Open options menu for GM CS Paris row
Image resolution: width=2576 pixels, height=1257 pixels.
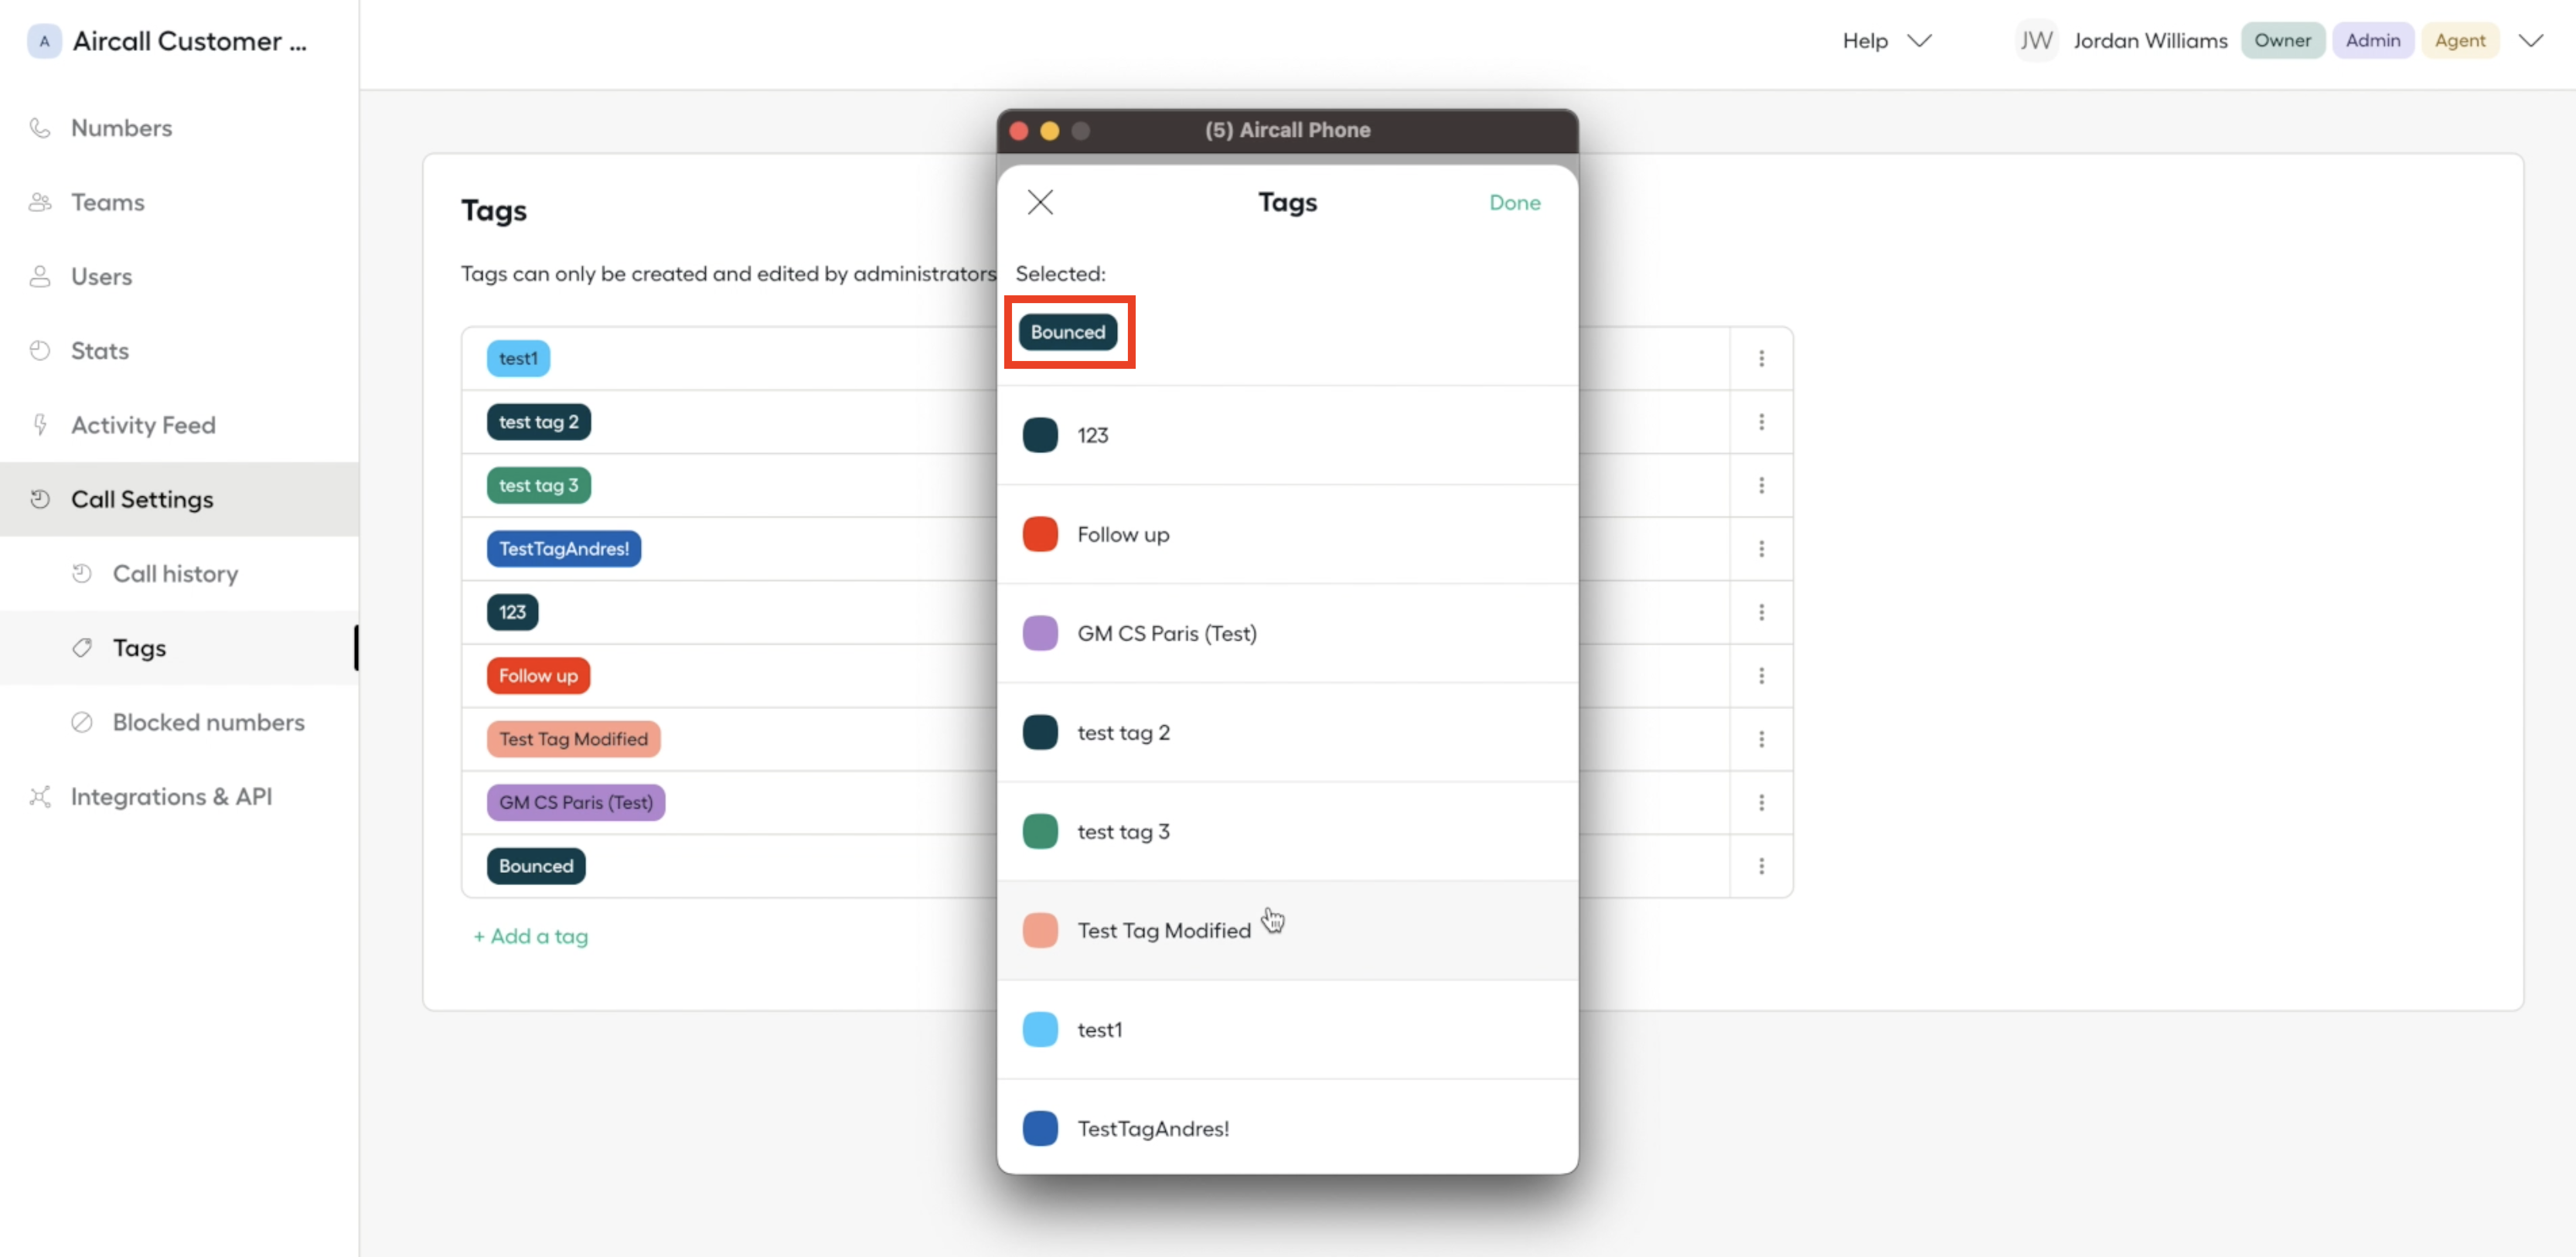[x=1761, y=803]
